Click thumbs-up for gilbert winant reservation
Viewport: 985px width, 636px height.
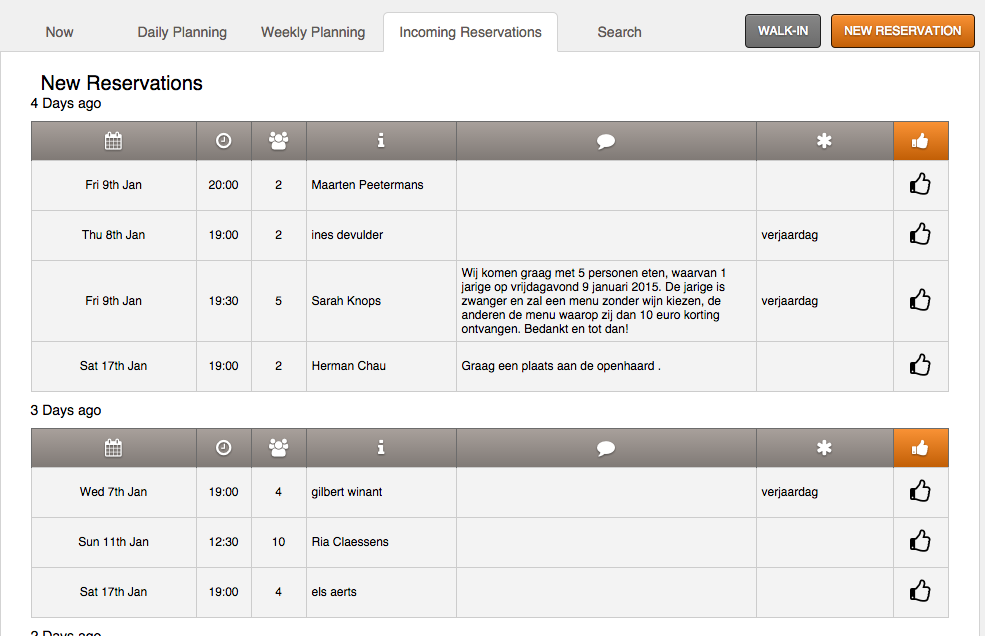point(920,492)
